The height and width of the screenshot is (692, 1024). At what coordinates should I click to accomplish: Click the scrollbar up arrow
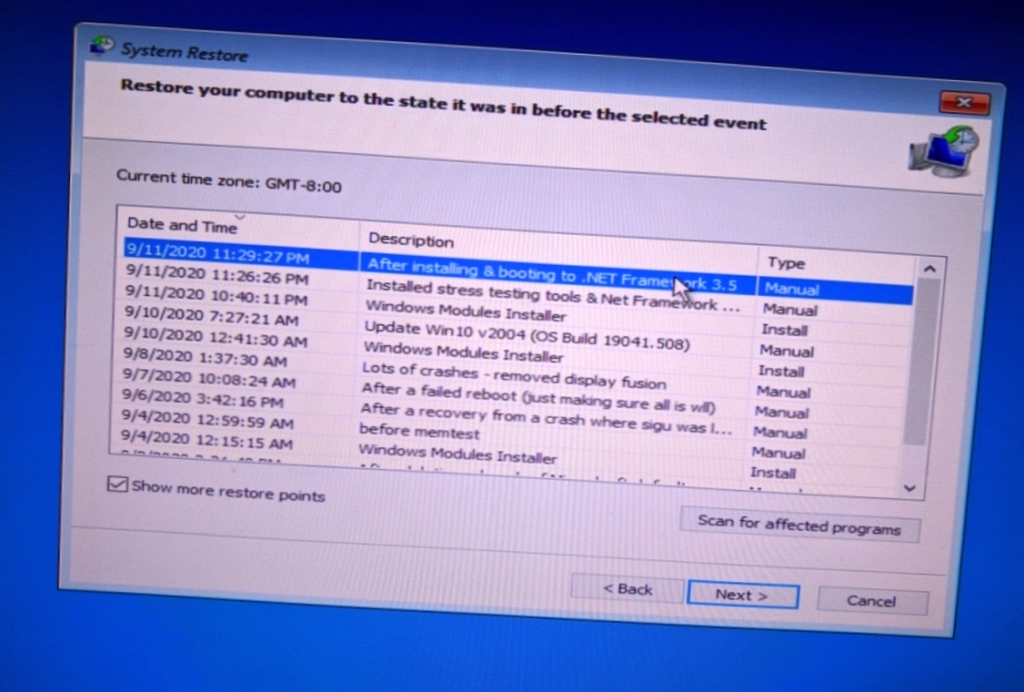pos(929,268)
